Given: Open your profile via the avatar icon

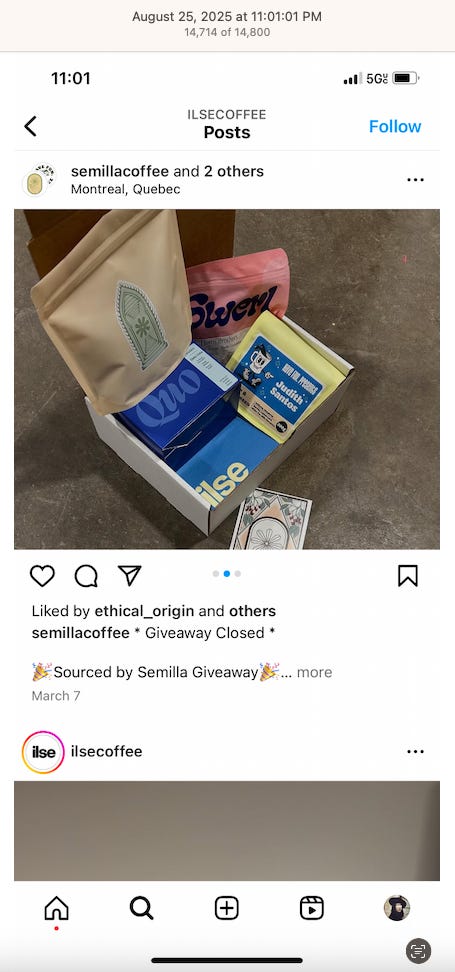Looking at the screenshot, I should pos(397,908).
